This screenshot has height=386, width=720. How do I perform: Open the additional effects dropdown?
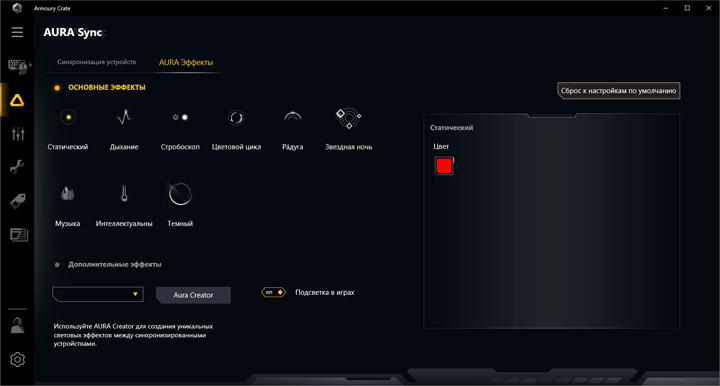pyautogui.click(x=98, y=294)
